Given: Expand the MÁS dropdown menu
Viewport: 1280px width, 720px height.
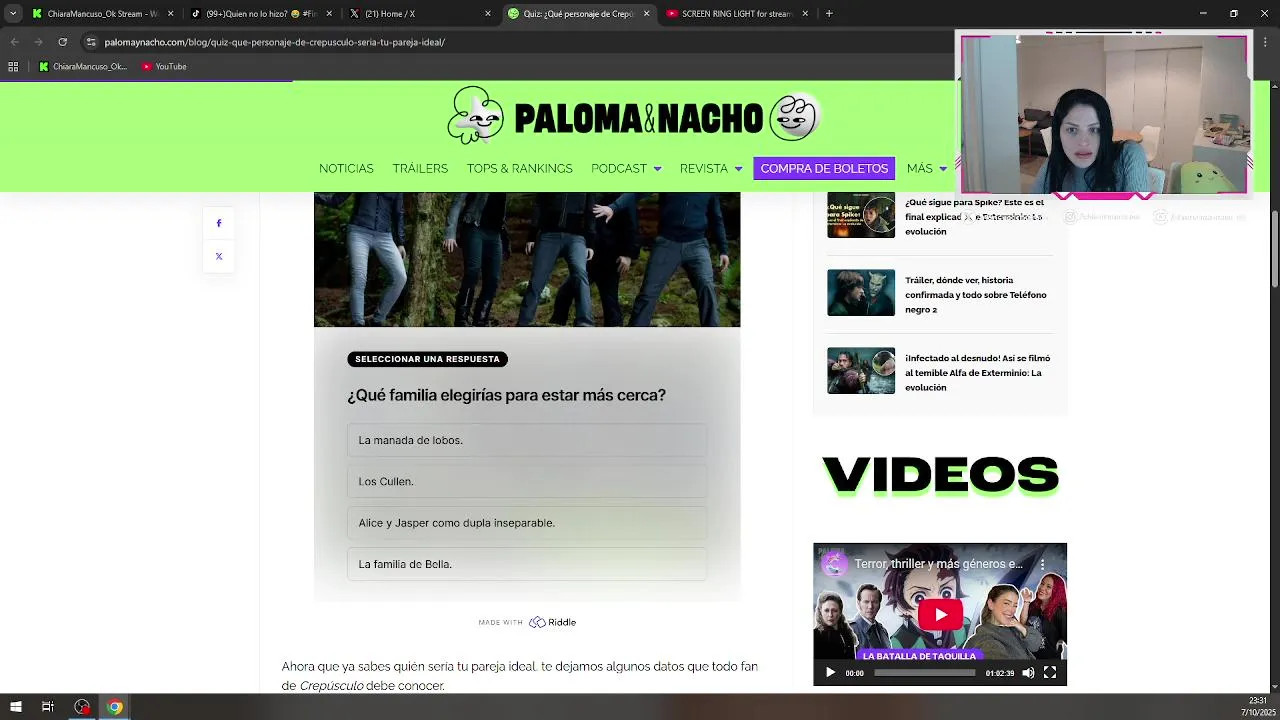Looking at the screenshot, I should coord(926,168).
